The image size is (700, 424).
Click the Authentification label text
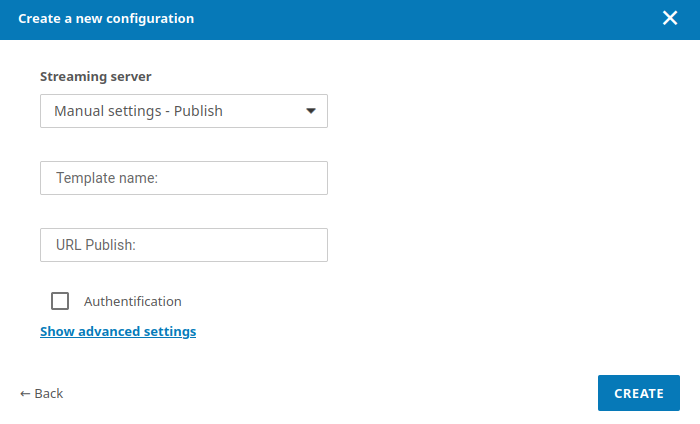pos(132,301)
